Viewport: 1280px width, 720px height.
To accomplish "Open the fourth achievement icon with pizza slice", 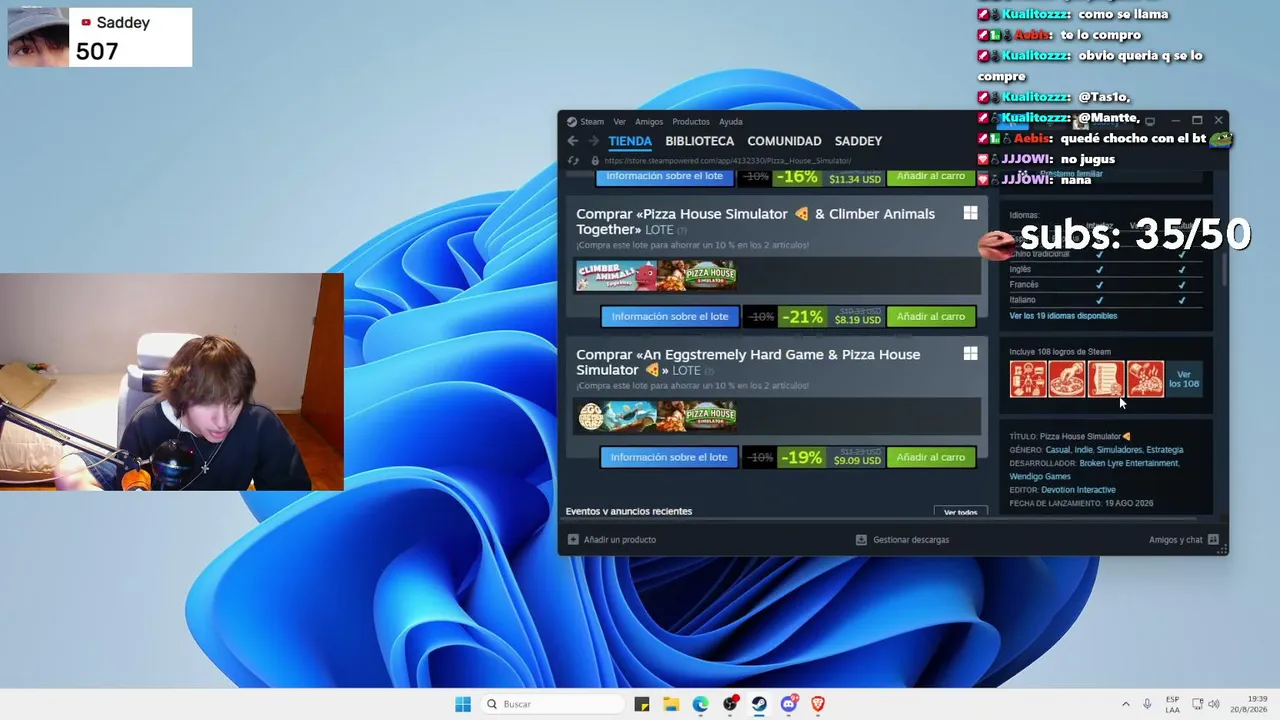I will (x=1145, y=379).
